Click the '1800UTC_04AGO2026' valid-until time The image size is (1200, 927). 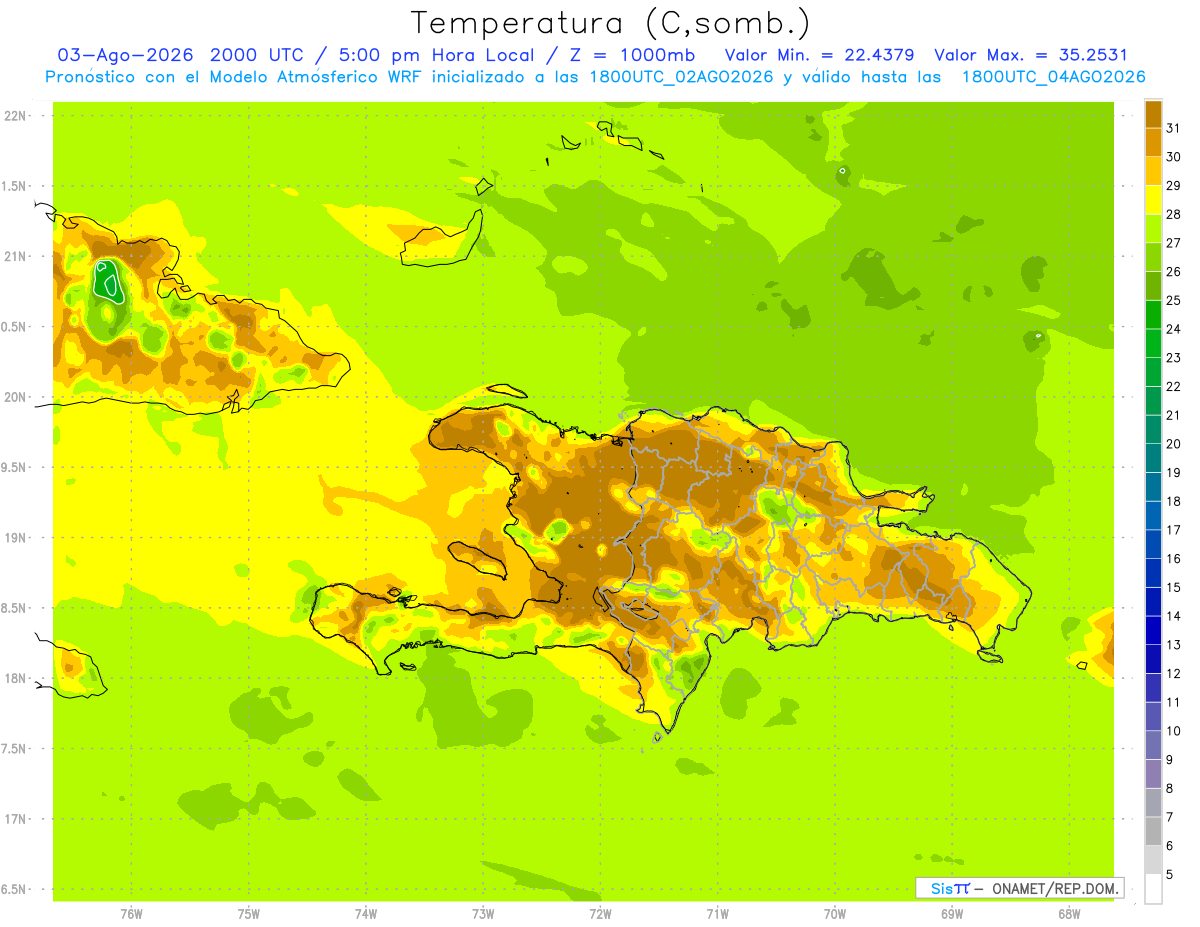(1053, 77)
